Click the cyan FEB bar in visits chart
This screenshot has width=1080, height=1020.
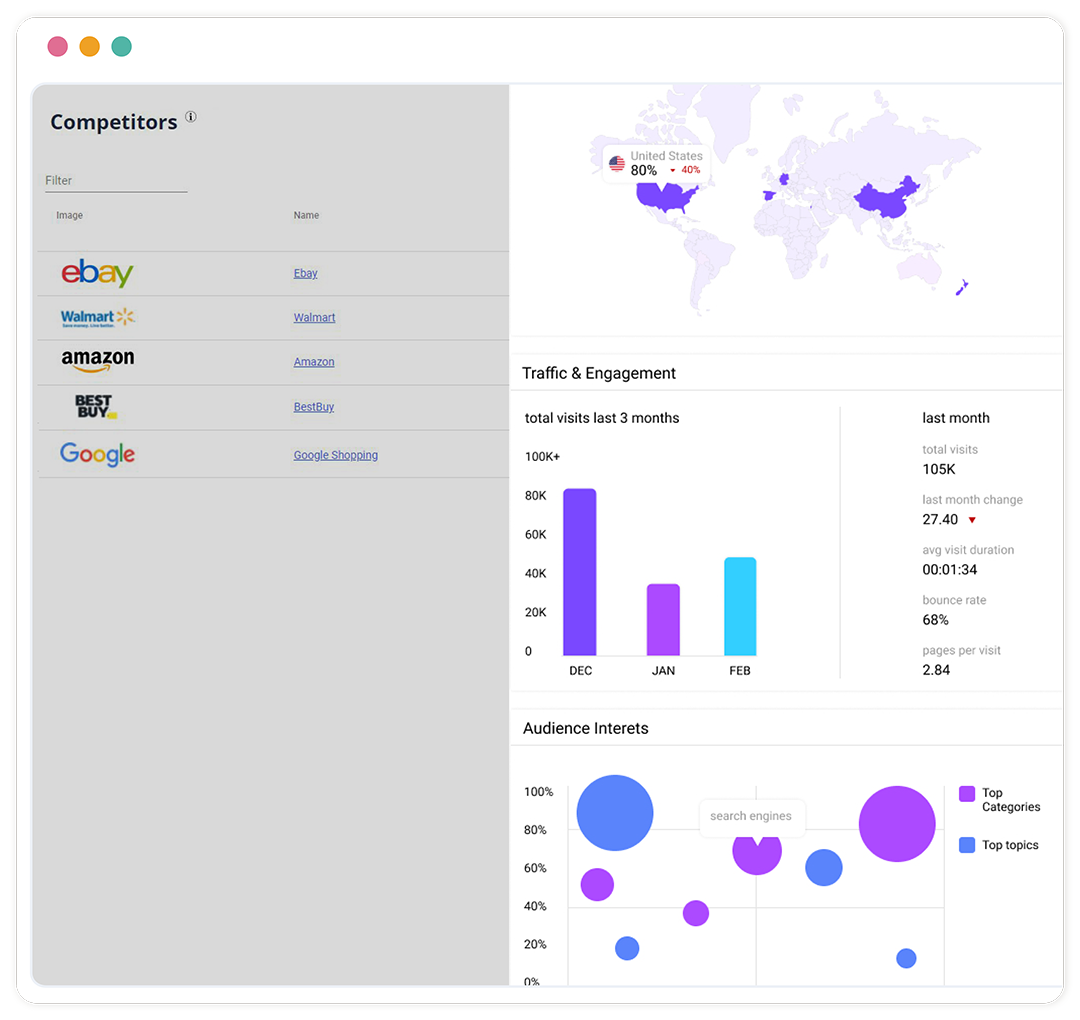(x=740, y=606)
